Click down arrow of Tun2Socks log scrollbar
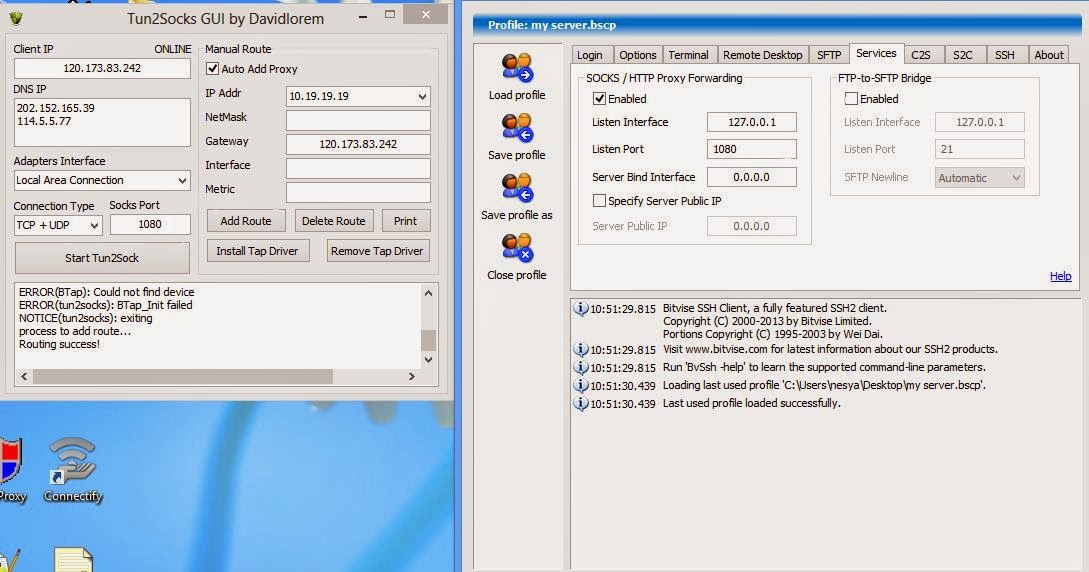Screen dimensions: 1089x572 [x=429, y=360]
